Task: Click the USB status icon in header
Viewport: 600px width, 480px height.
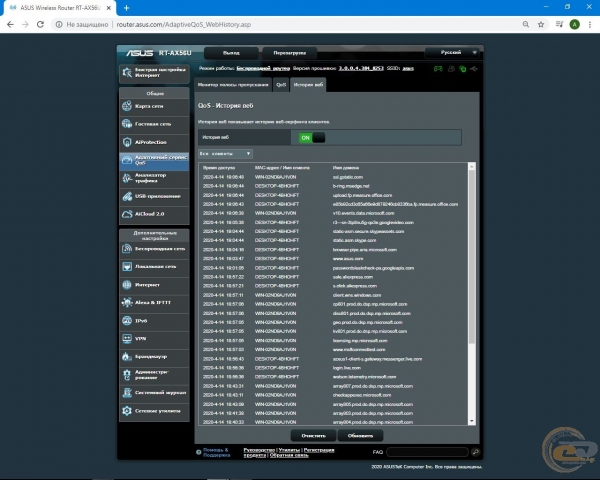Action: coord(474,69)
